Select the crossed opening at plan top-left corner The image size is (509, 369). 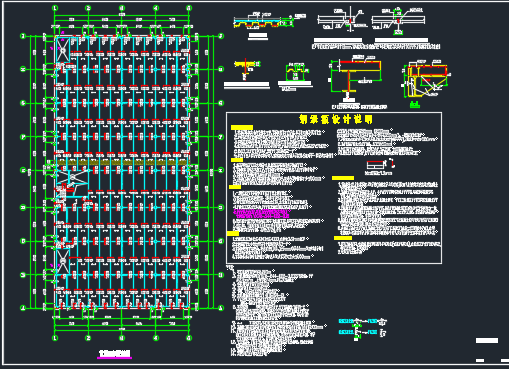[63, 50]
